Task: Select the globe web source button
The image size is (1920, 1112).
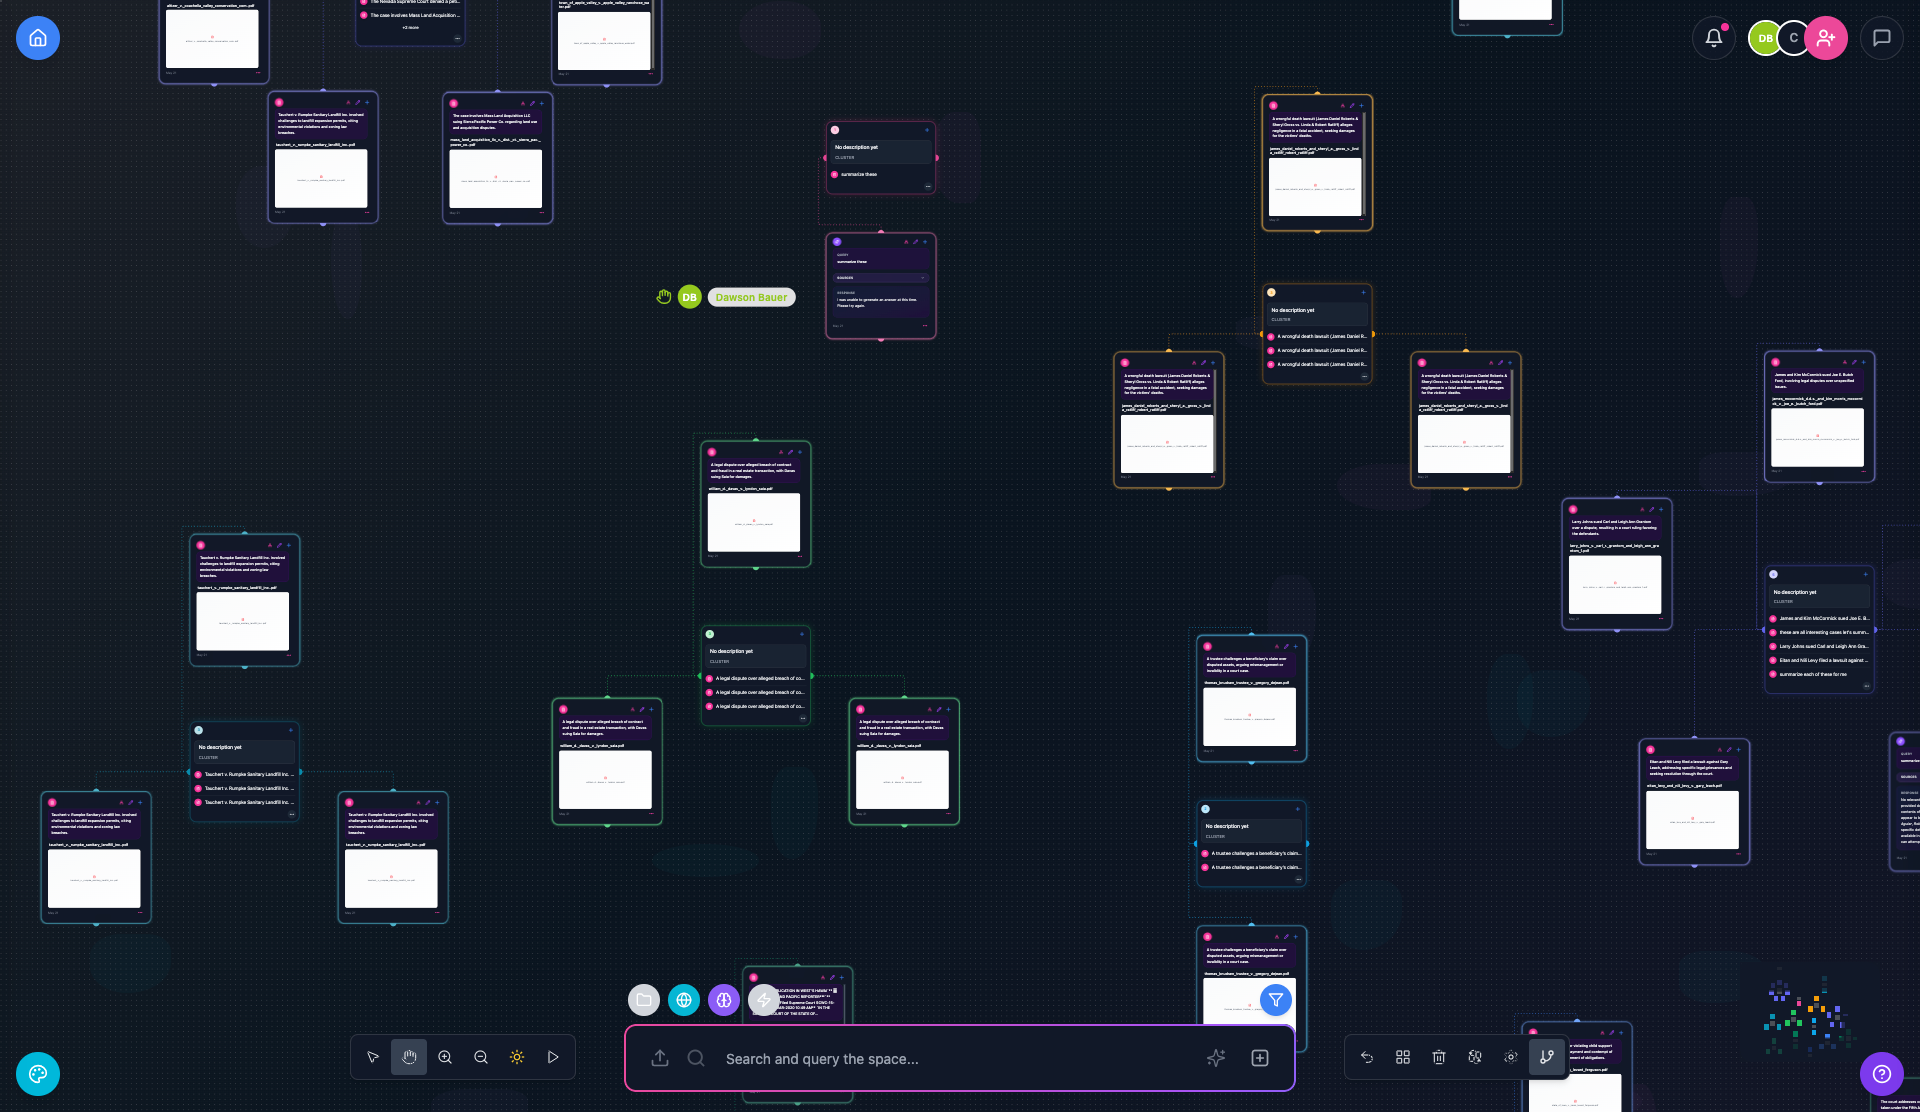Action: click(684, 1000)
